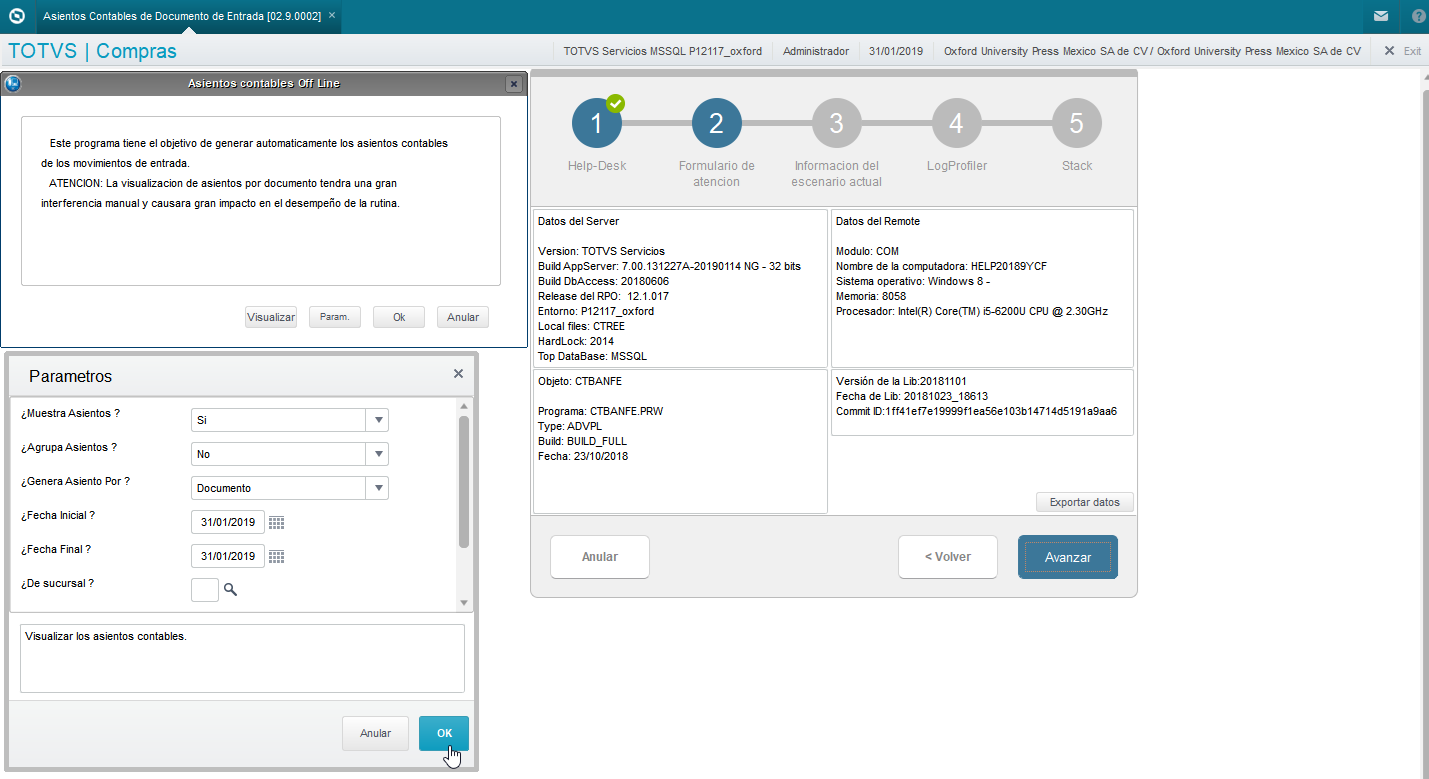Click 'Visualizar los asientos contables.' description
Image resolution: width=1429 pixels, height=779 pixels.
tap(106, 635)
